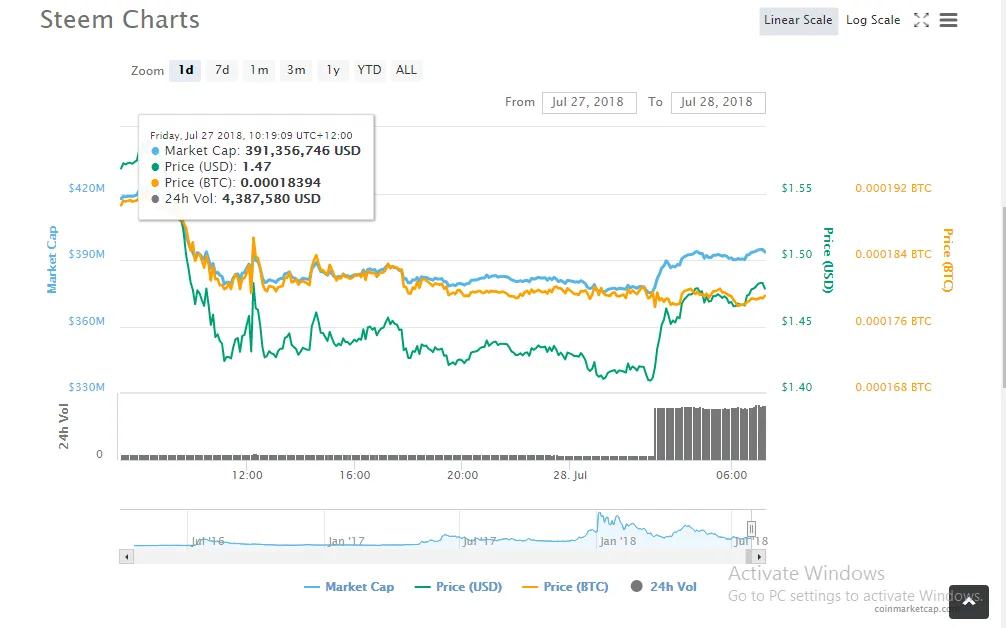Set zoom to ALL
Viewport: 1006px width, 628px height.
coord(406,70)
